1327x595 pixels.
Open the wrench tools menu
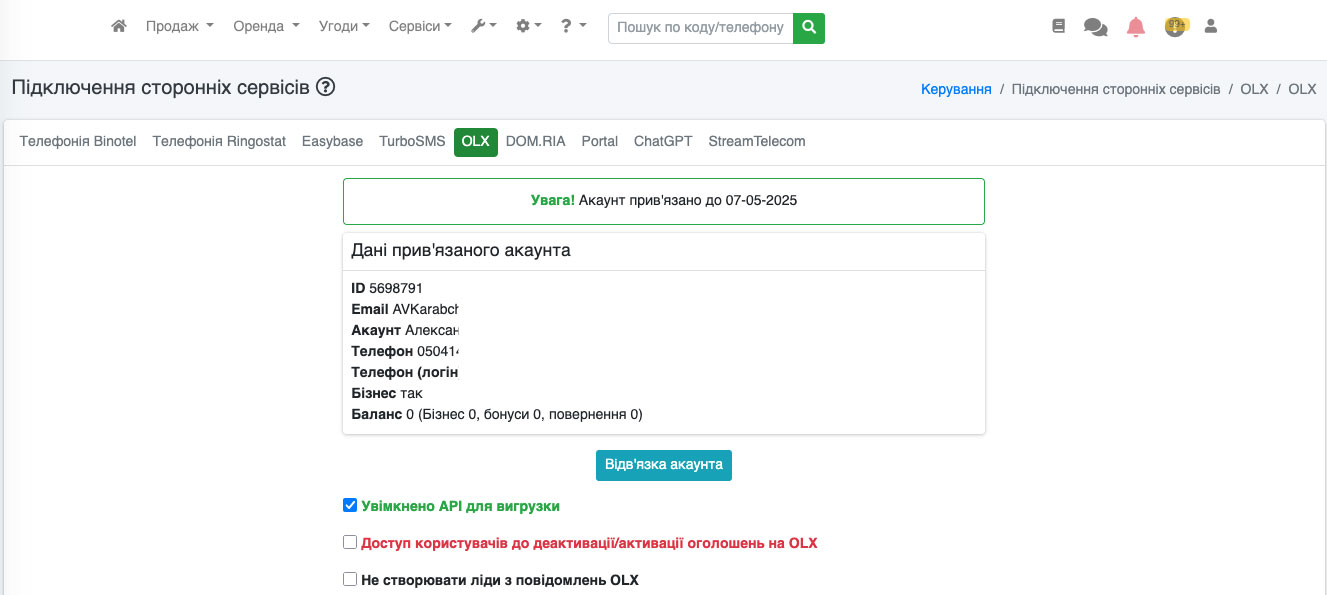tap(484, 27)
